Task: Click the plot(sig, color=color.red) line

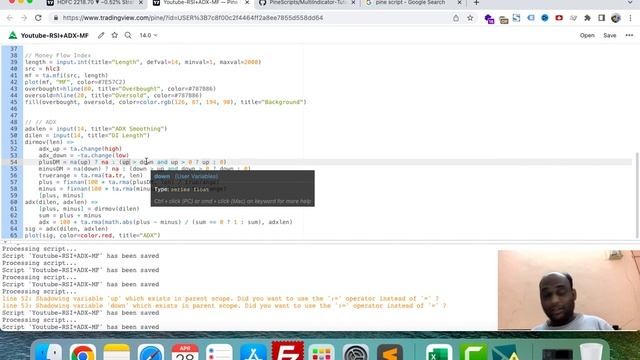Action: [x=93, y=235]
